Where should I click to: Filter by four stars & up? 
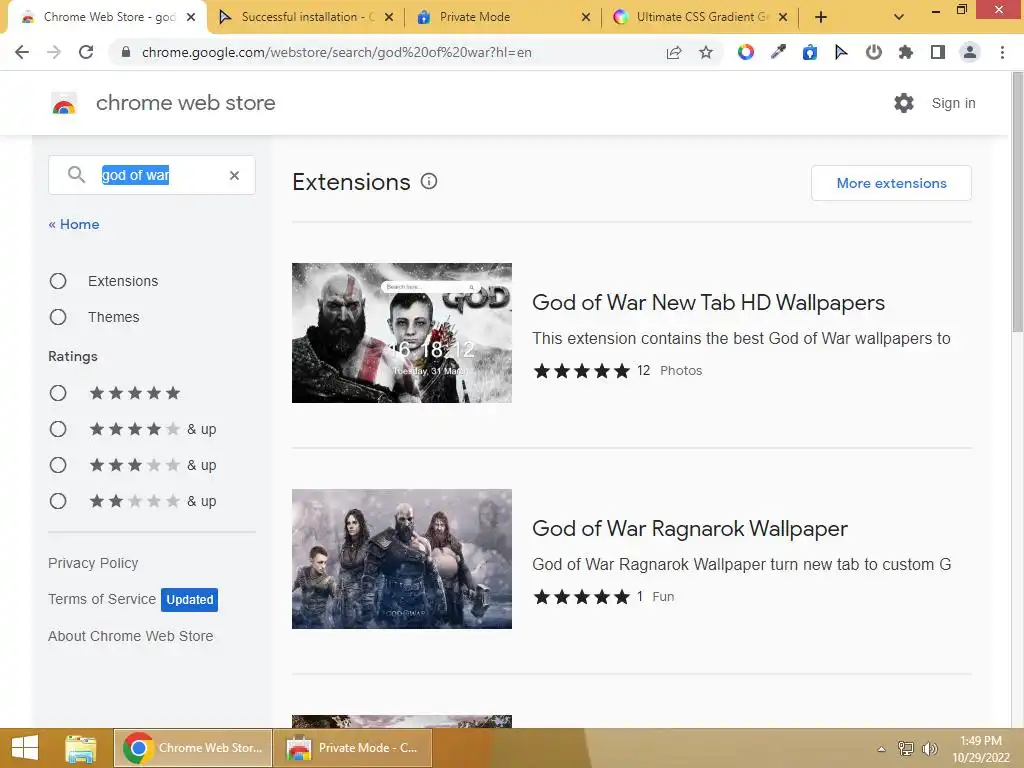[x=58, y=429]
